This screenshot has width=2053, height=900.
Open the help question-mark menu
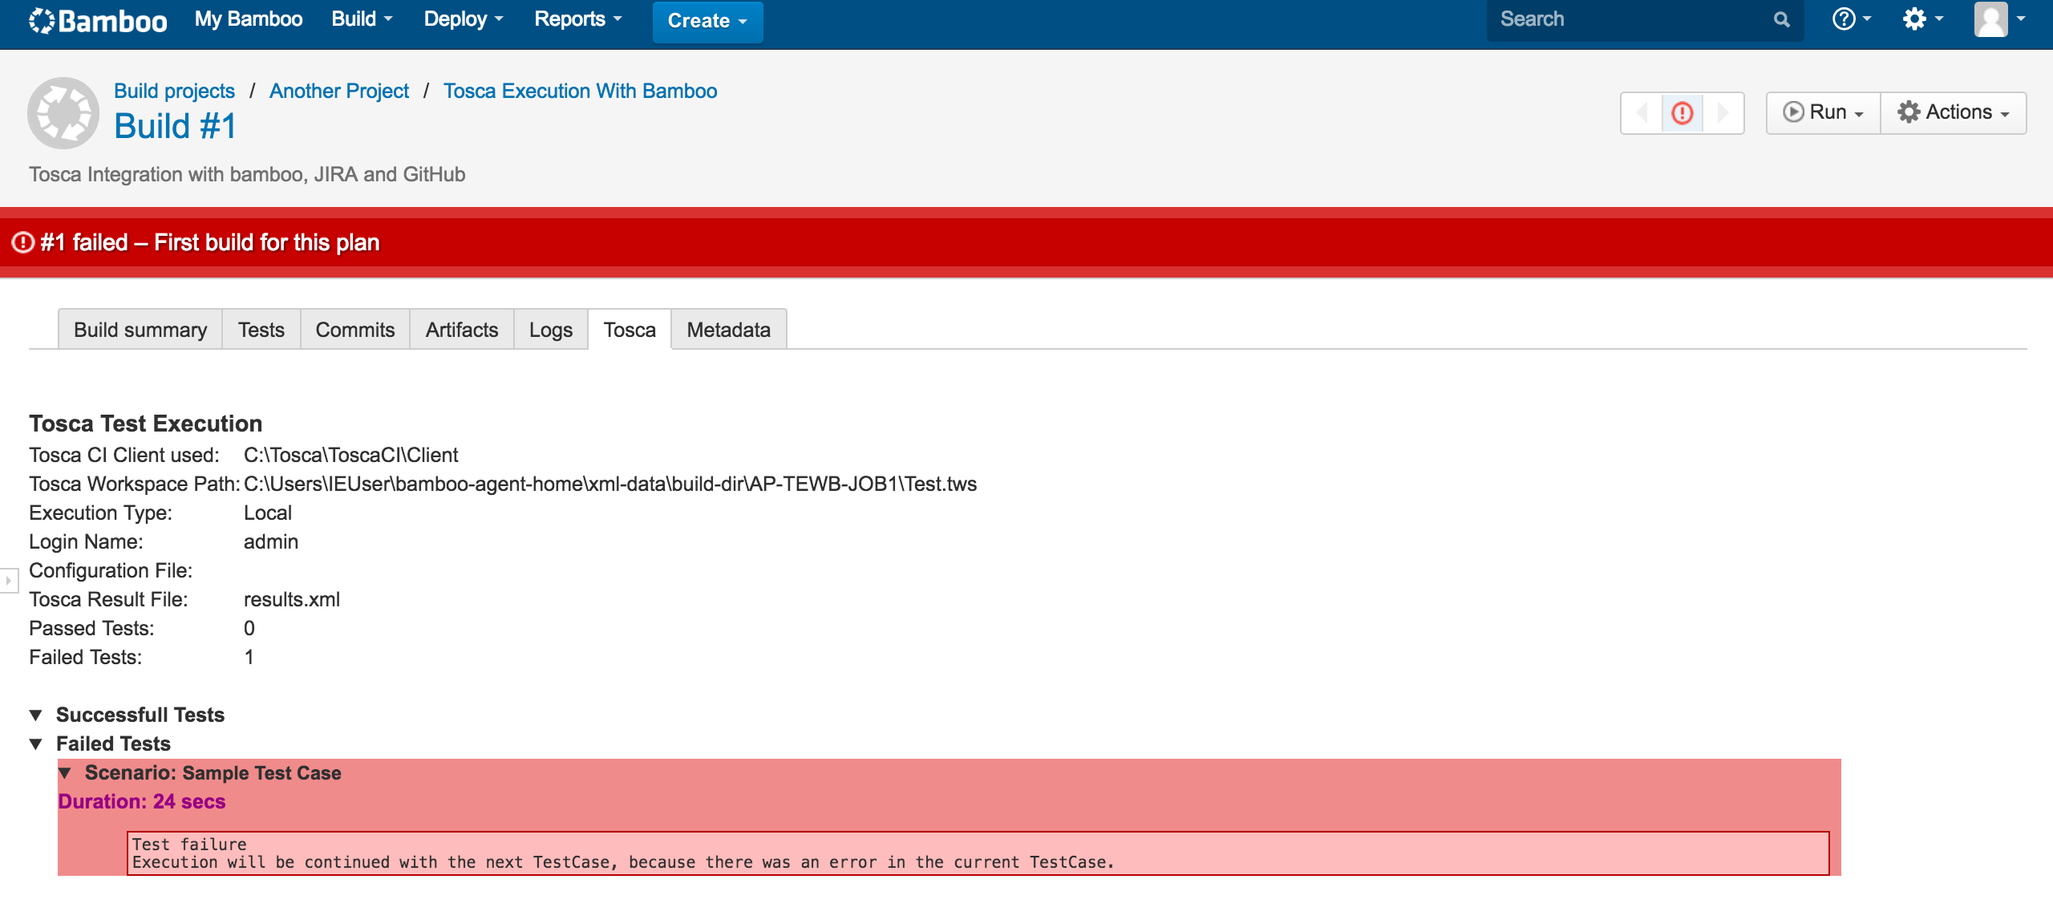[x=1851, y=19]
